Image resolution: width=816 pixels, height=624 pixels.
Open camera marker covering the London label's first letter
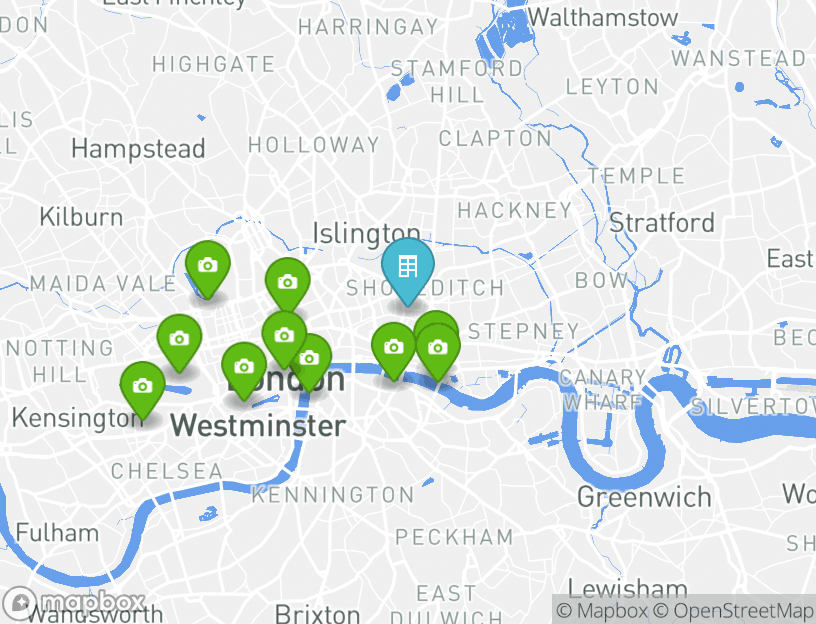point(244,370)
